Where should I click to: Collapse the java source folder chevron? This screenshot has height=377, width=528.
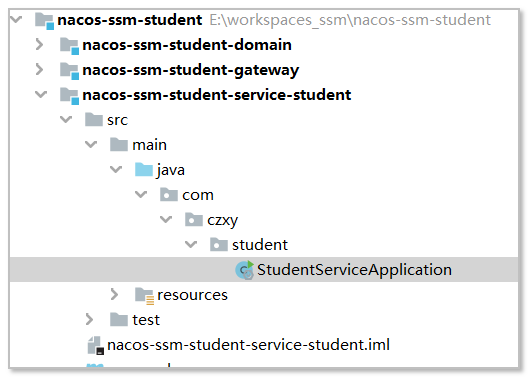coord(116,169)
